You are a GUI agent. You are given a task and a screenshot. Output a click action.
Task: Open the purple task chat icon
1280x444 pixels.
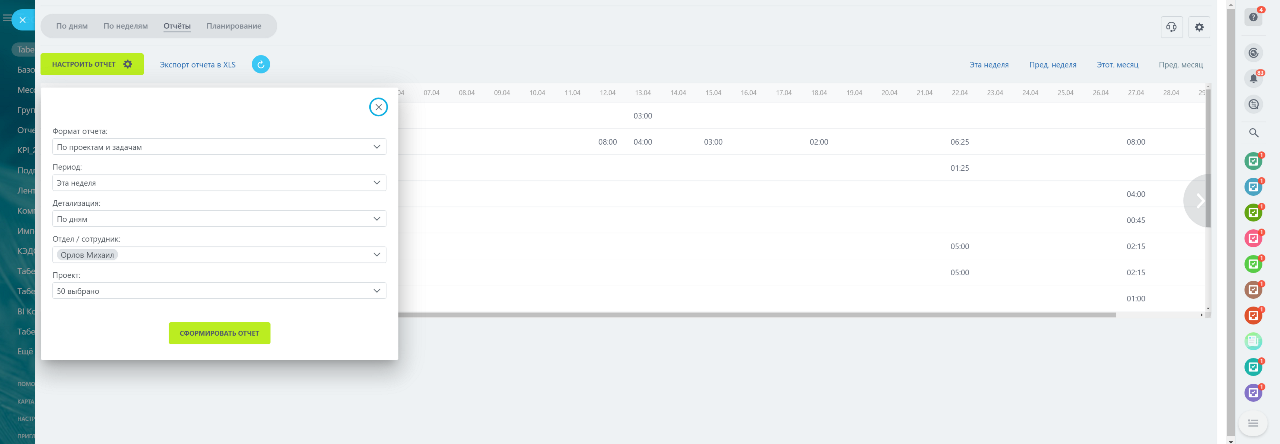tap(1253, 394)
